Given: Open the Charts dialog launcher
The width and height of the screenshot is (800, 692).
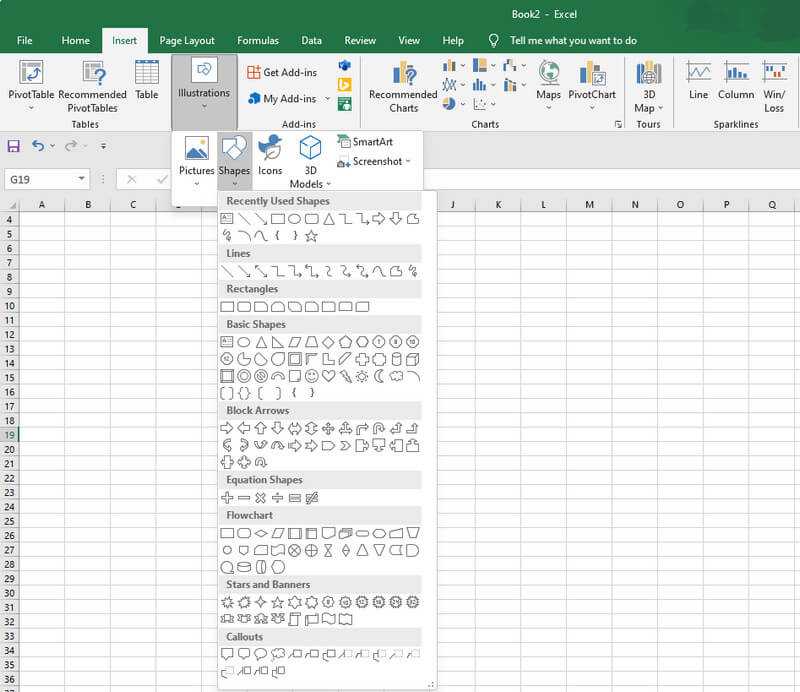Looking at the screenshot, I should pos(618,125).
